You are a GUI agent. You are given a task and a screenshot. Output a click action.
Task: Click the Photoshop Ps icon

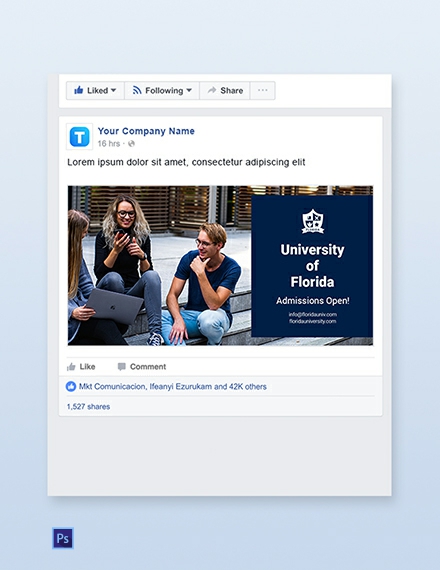[x=63, y=538]
